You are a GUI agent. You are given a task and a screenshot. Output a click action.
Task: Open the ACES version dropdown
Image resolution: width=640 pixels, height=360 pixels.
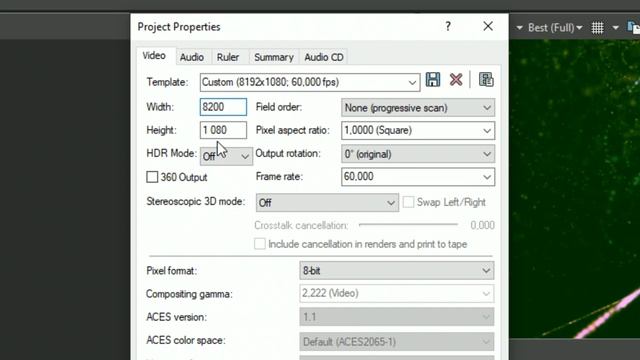396,317
